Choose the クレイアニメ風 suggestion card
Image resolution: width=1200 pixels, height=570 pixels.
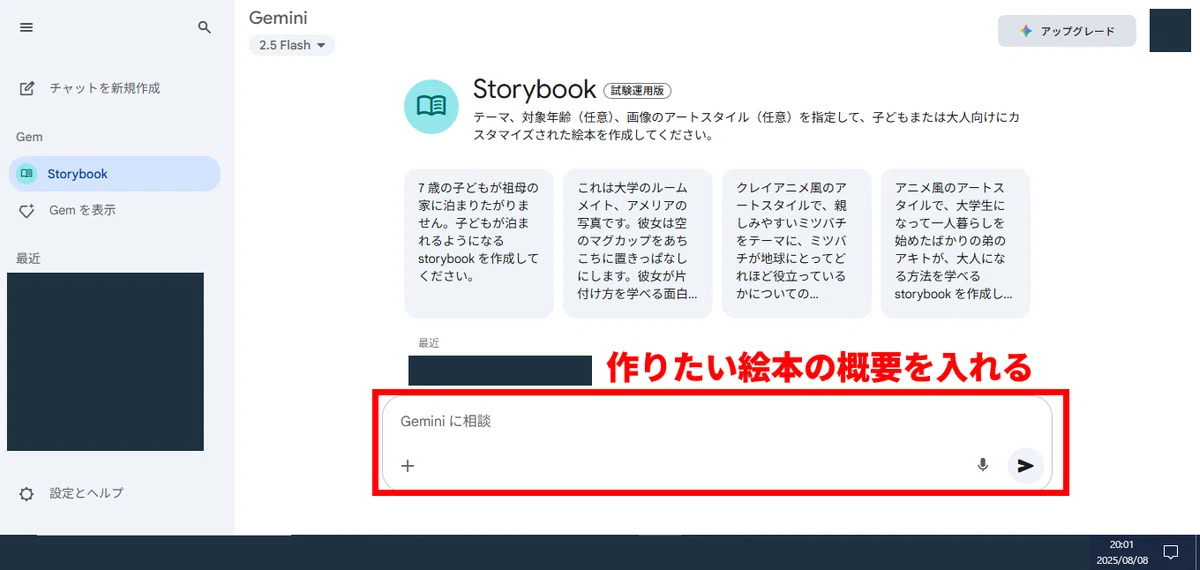pos(797,243)
